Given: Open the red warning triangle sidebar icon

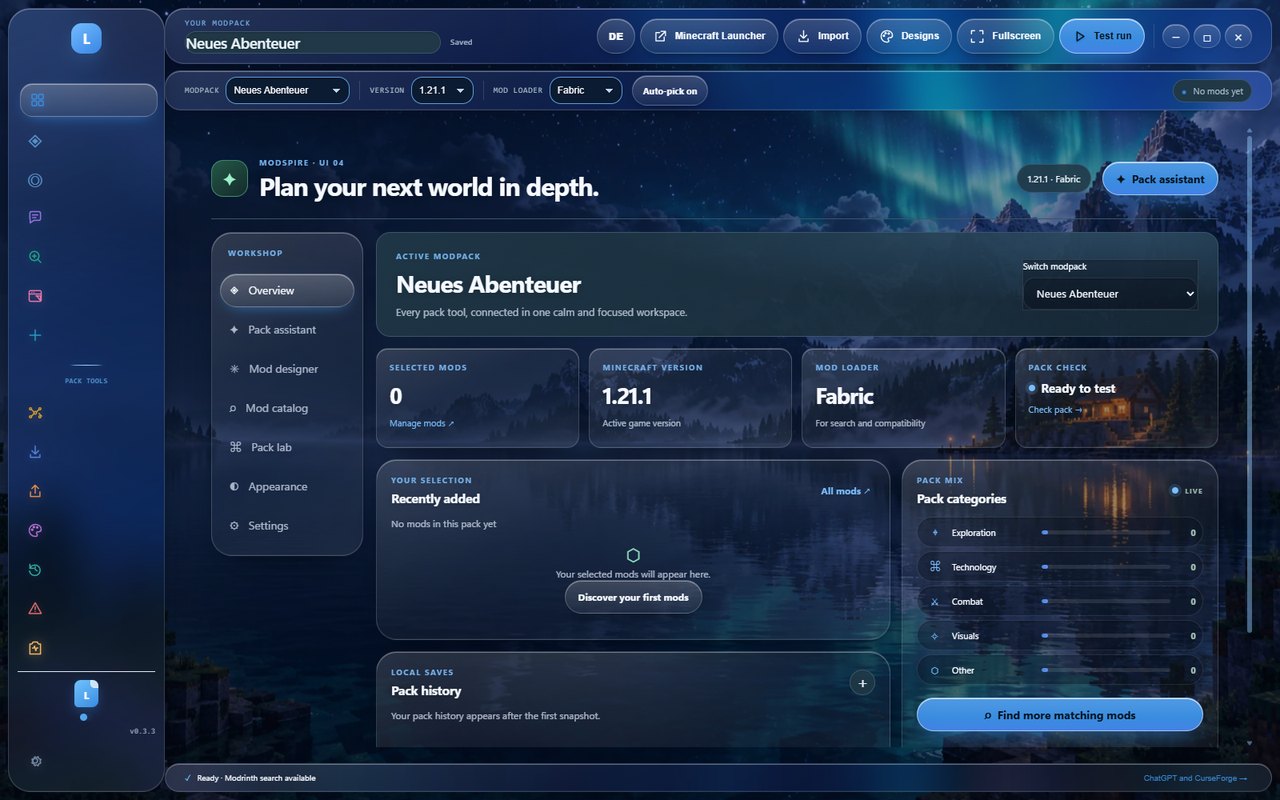Looking at the screenshot, I should 35,609.
